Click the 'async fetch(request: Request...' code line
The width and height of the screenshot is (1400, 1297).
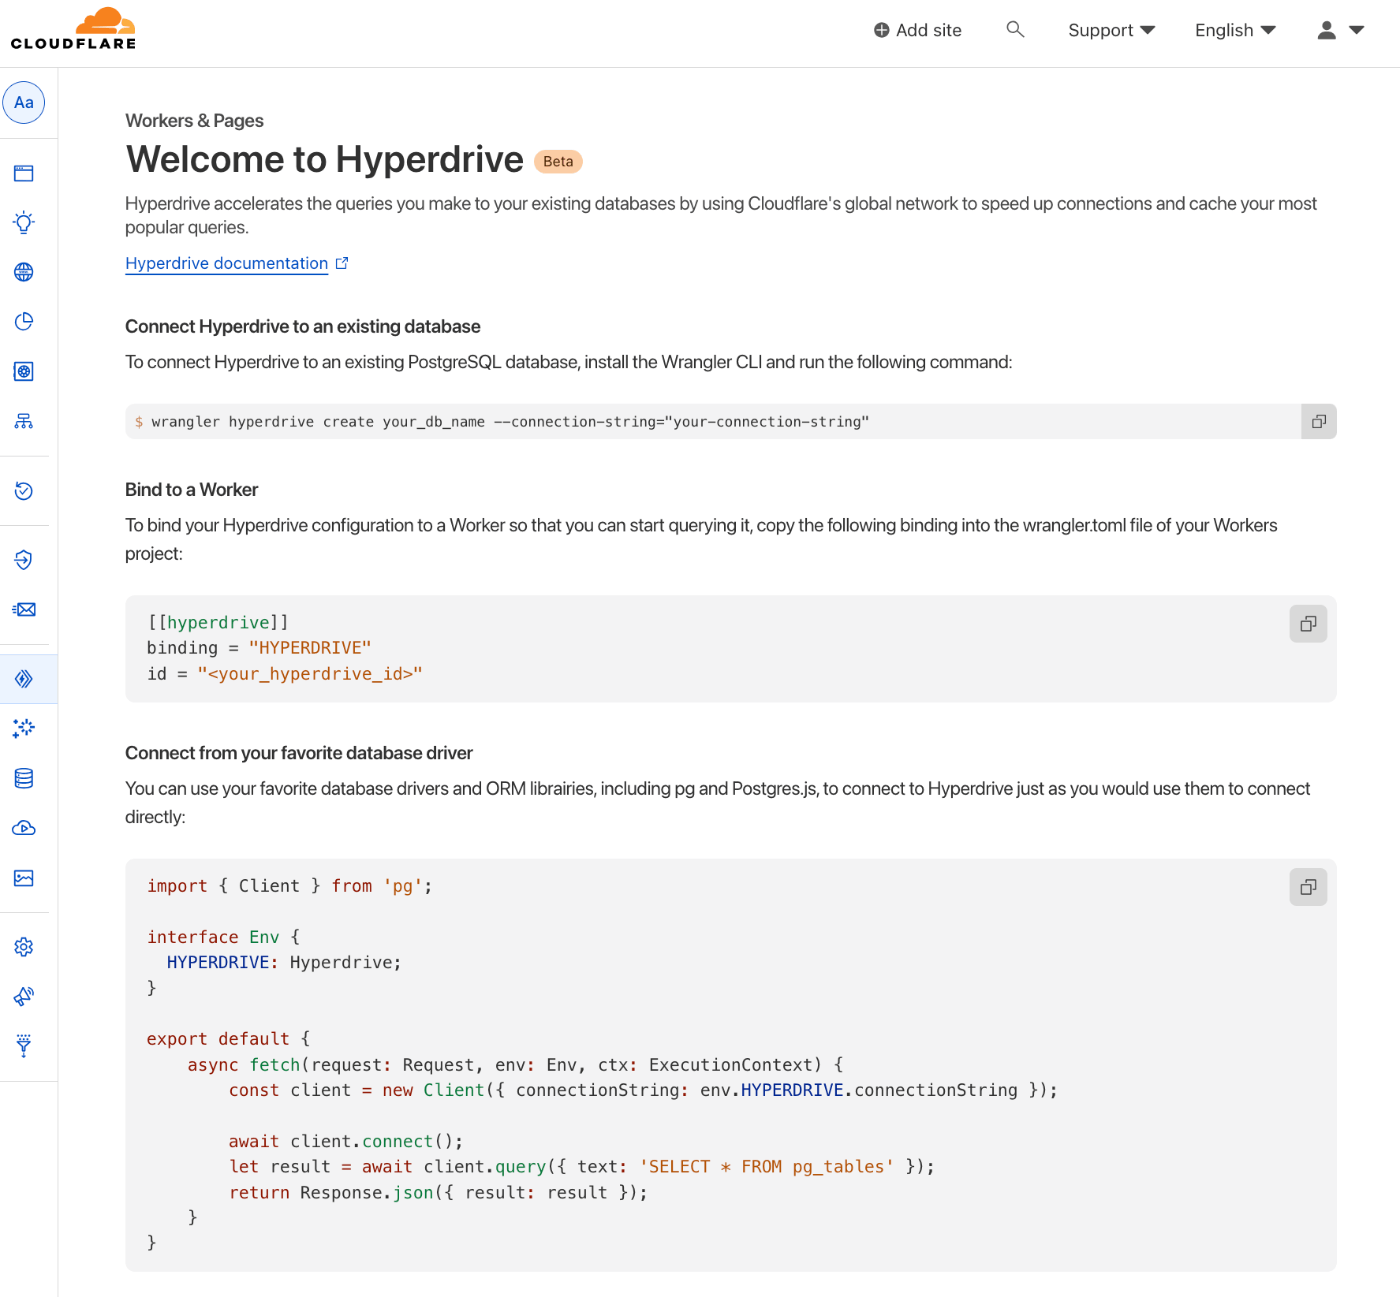(x=515, y=1065)
